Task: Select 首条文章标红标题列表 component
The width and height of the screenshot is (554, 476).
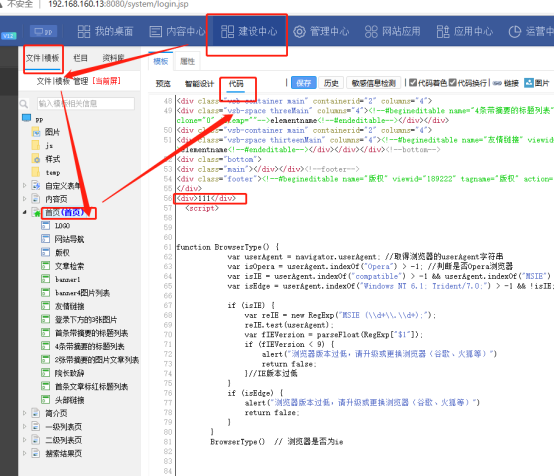Action: coord(92,386)
